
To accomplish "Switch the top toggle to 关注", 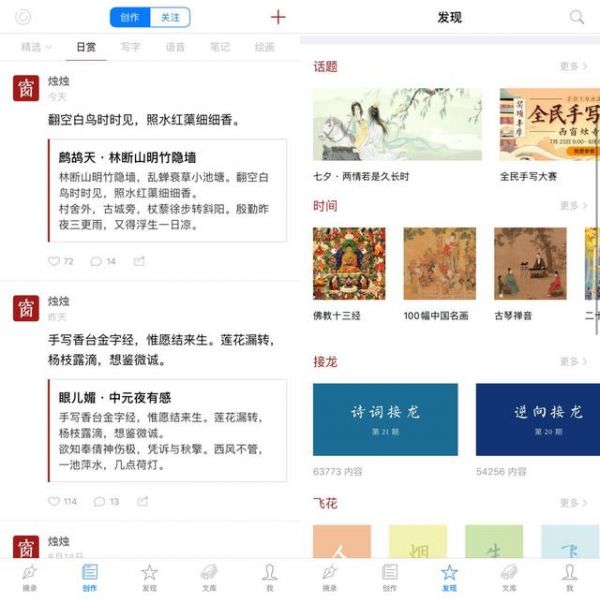I will pos(170,17).
